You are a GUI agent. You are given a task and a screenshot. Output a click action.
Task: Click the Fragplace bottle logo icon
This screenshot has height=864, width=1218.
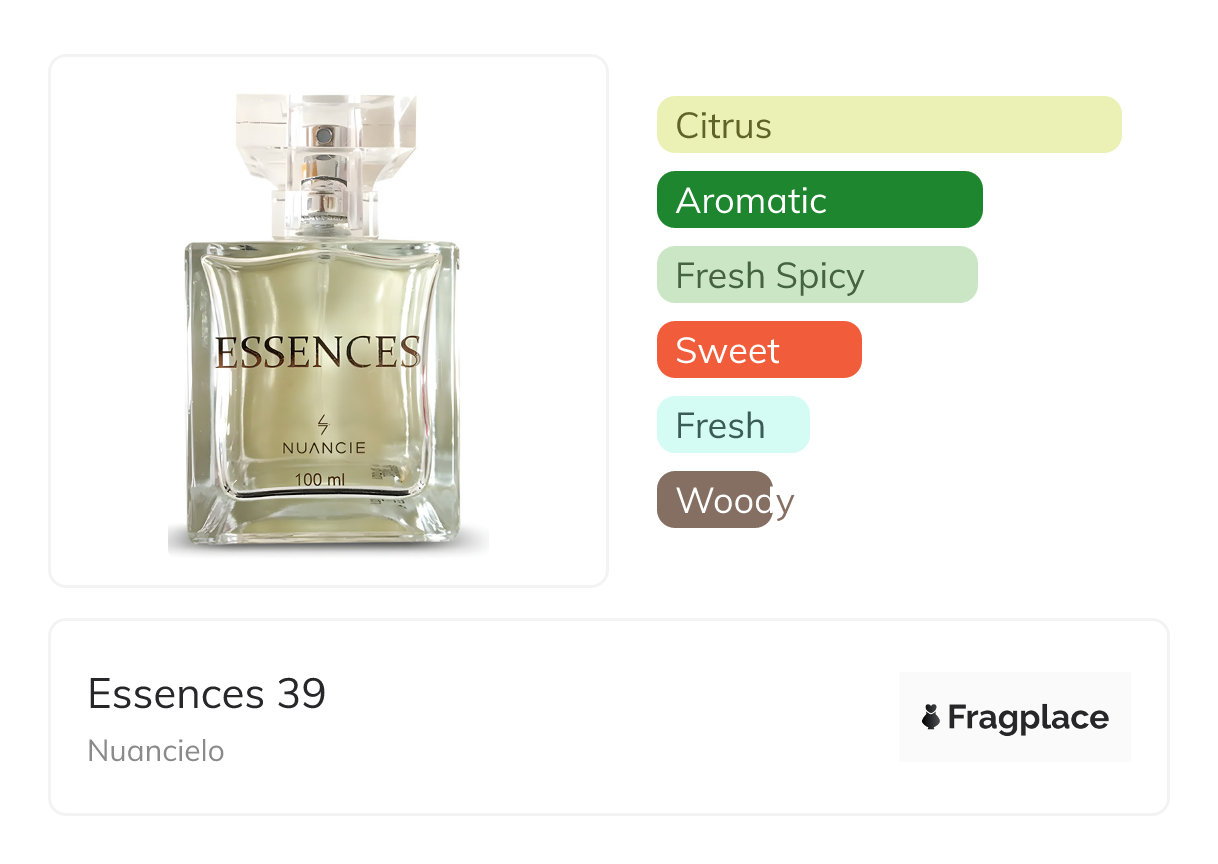(931, 717)
